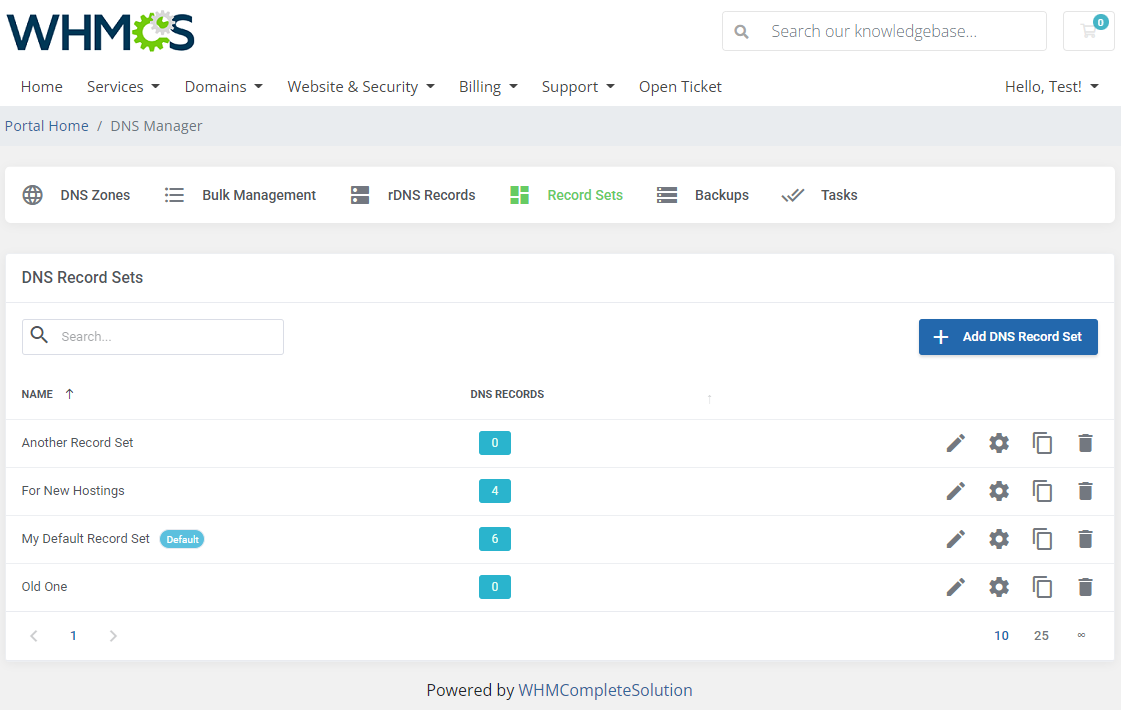The height and width of the screenshot is (710, 1121).
Task: Sort by Name using the arrow
Action: tap(69, 394)
